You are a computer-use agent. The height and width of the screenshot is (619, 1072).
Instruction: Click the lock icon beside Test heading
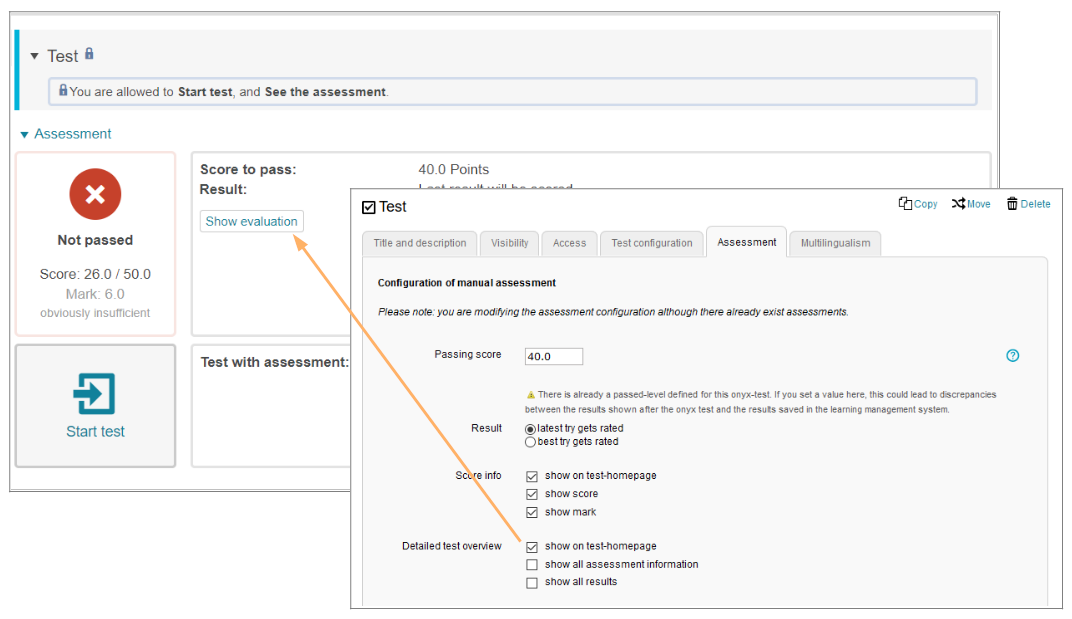tap(89, 54)
